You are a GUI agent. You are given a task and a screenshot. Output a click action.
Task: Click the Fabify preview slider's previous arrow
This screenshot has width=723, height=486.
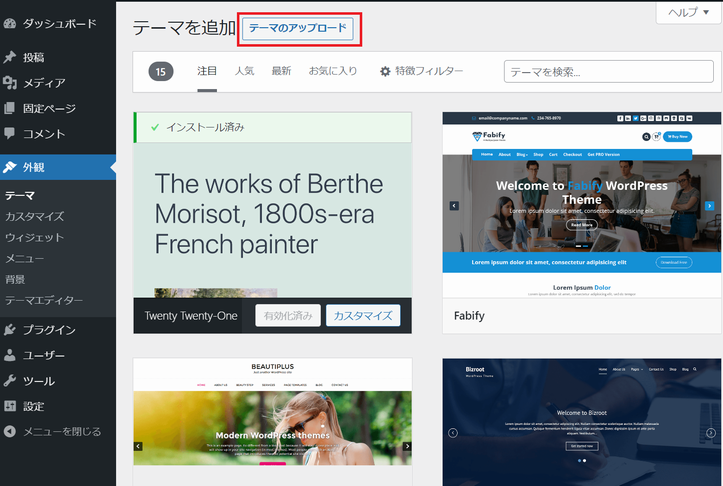454,206
